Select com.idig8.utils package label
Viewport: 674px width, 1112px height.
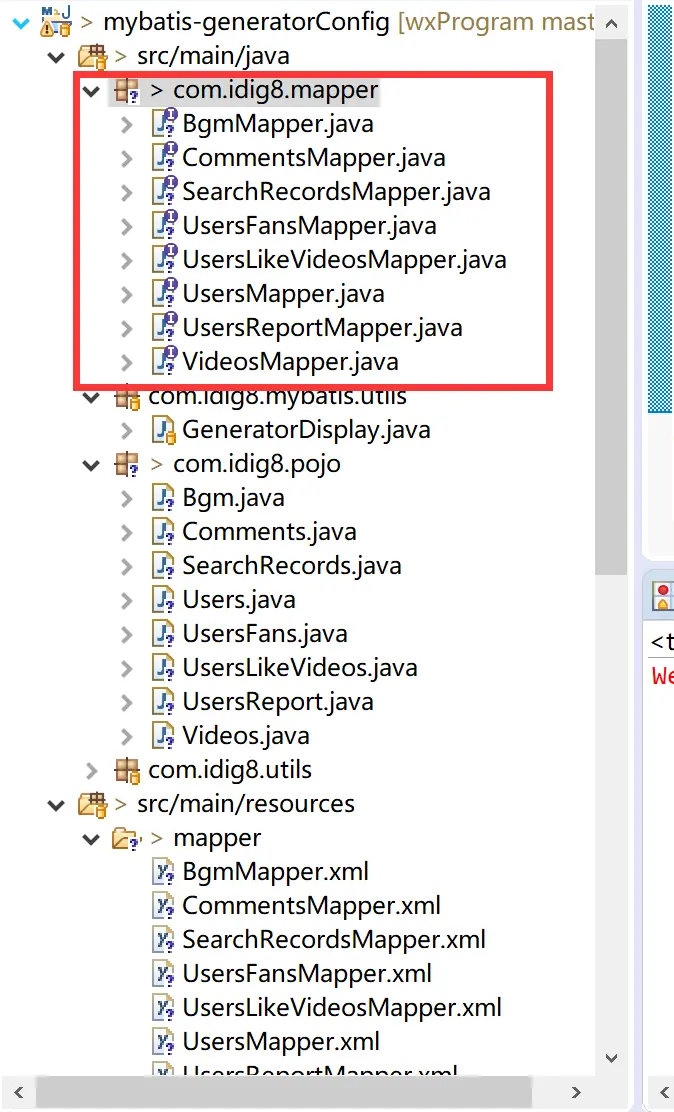coord(230,770)
